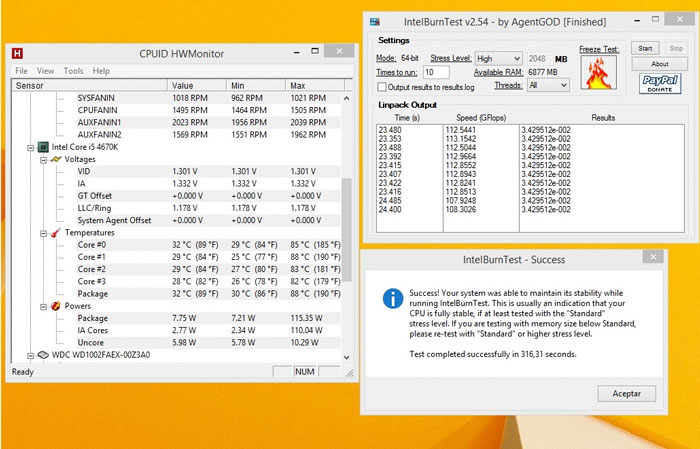The height and width of the screenshot is (449, 700).
Task: Click the 113.1542 GFlops speed value
Action: 461,139
